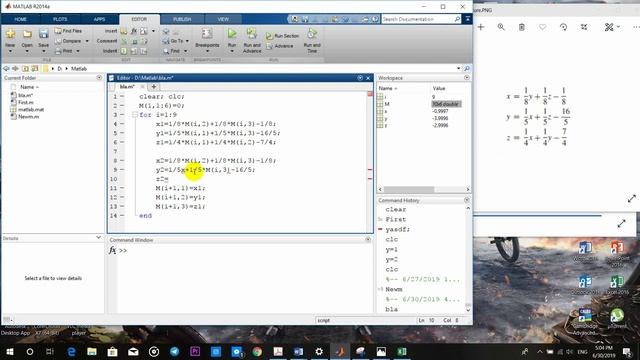
Task: Select Newm.m in Current Folder
Action: 28,116
